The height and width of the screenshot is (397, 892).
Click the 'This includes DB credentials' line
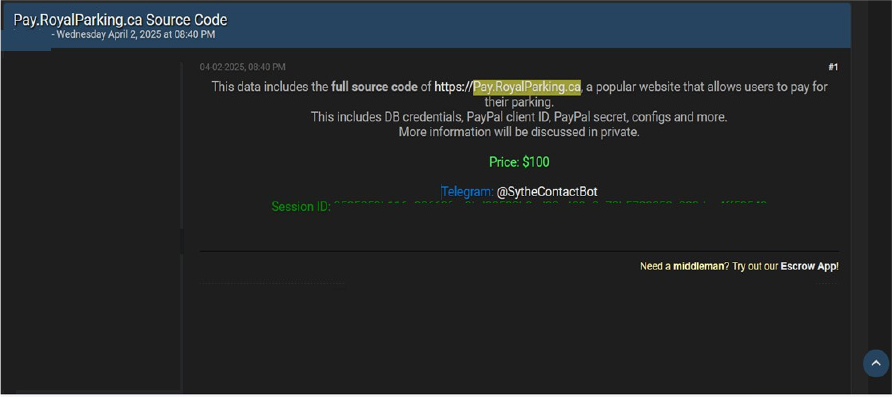(x=519, y=117)
